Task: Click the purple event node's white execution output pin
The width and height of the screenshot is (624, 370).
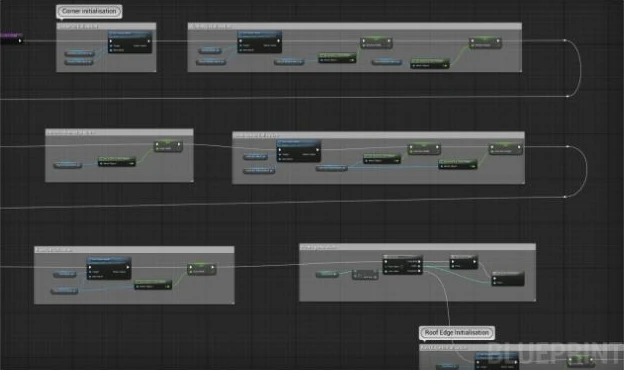Action: tap(20, 41)
